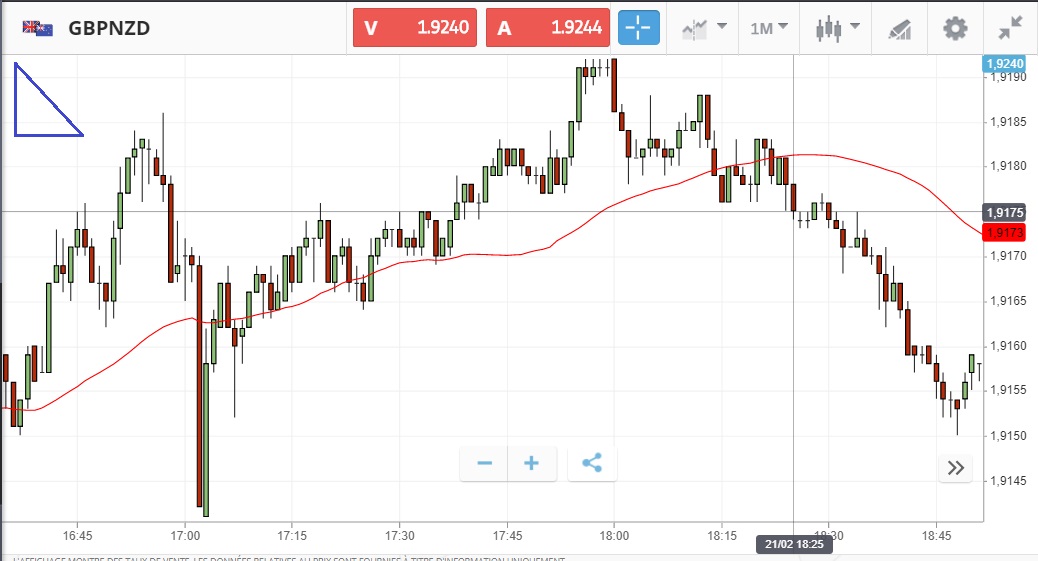The image size is (1038, 561).
Task: Open the candlestick chart type dropdown
Action: pyautogui.click(x=834, y=28)
